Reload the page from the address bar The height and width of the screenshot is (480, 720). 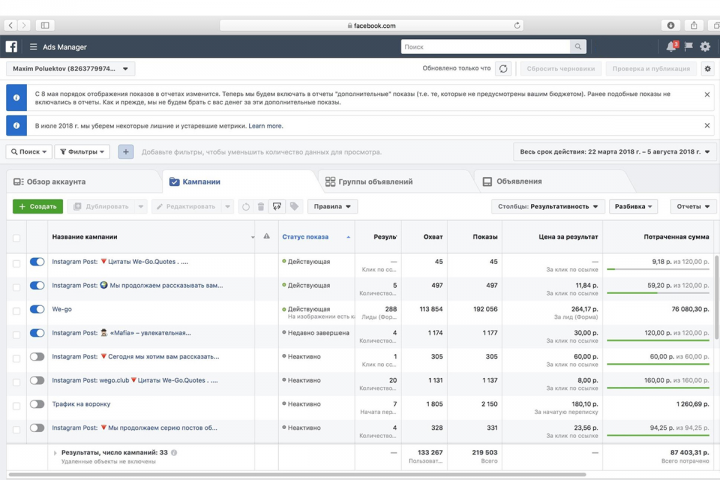pyautogui.click(x=517, y=25)
